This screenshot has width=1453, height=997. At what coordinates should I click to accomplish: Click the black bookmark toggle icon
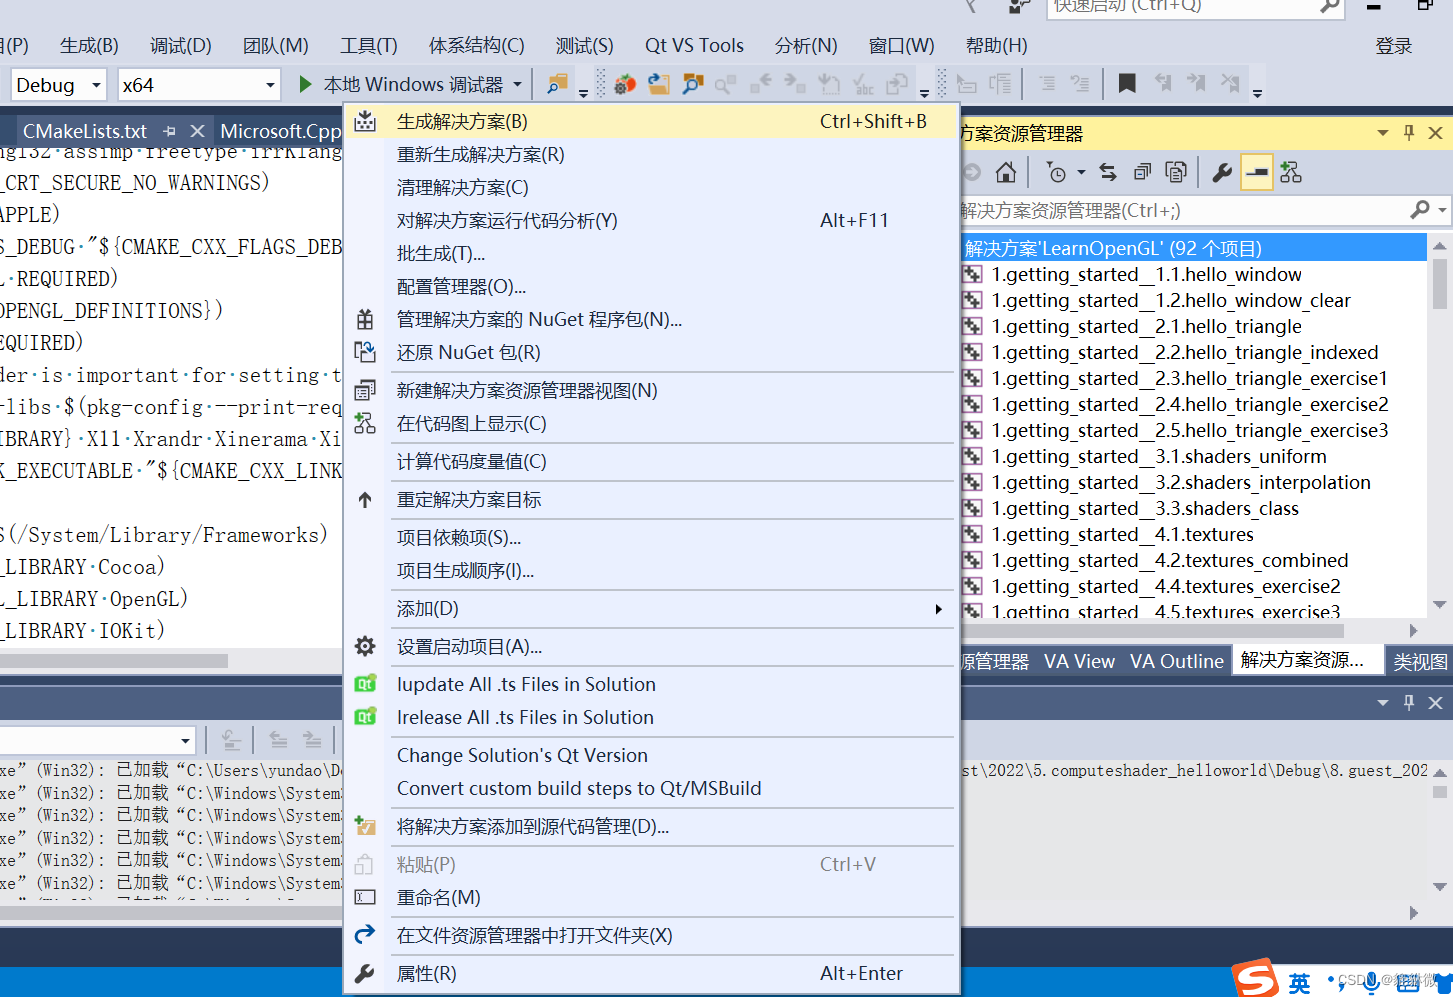point(1127,83)
